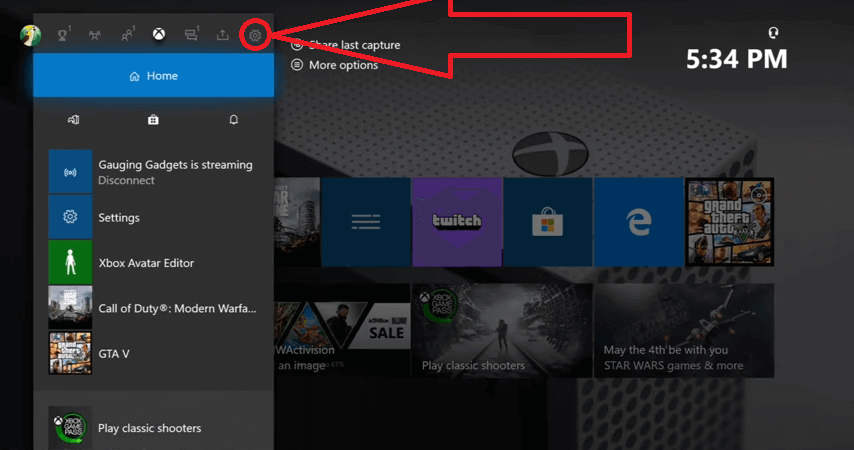
Task: Click the blue streaming broadcast icon
Action: tap(70, 172)
